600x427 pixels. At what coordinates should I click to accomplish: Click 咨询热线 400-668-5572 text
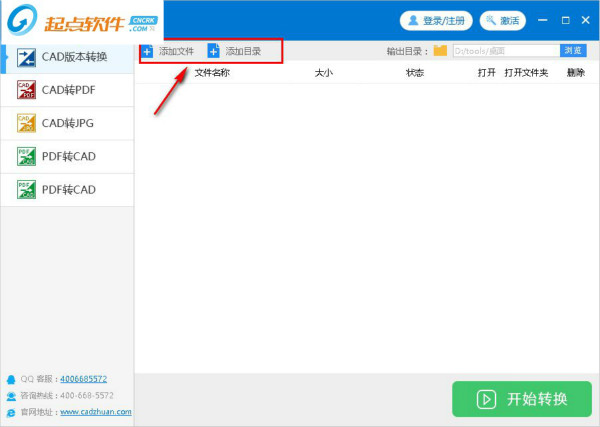[67, 396]
